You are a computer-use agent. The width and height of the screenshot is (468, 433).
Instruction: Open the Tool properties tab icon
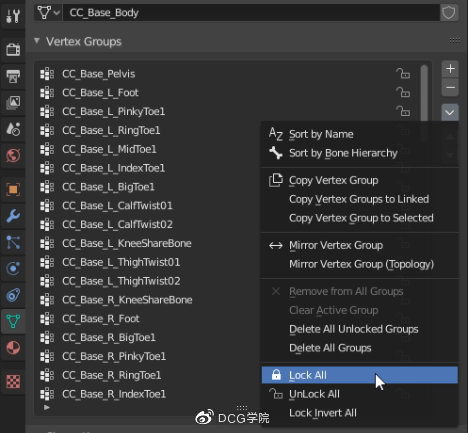[x=13, y=16]
